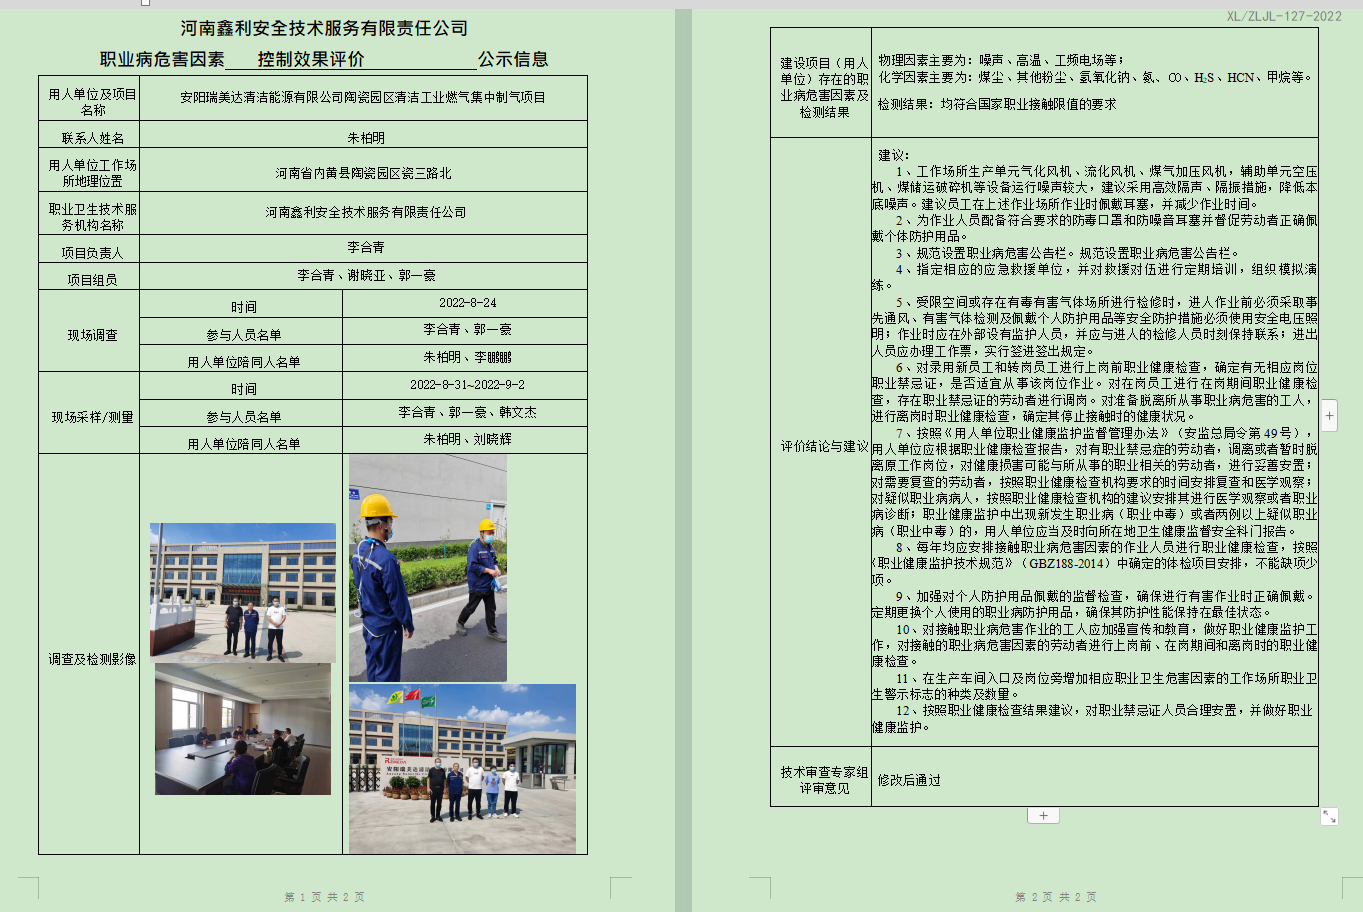This screenshot has height=912, width=1363.
Task: Click the line starting 化学因素主要为
Action: [1095, 77]
